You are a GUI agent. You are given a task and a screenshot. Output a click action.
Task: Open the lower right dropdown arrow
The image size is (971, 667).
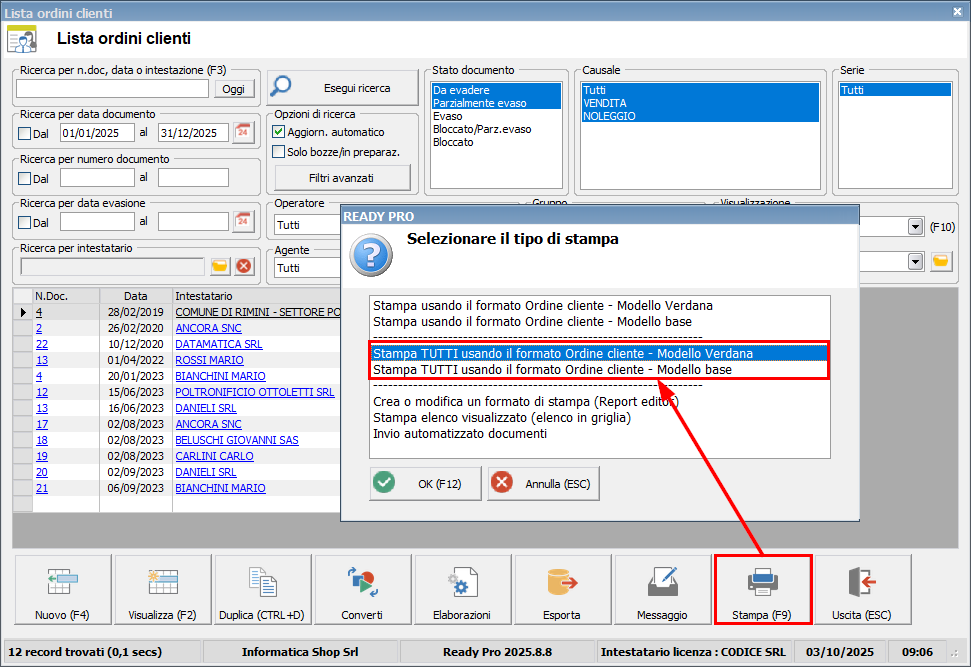tap(916, 261)
